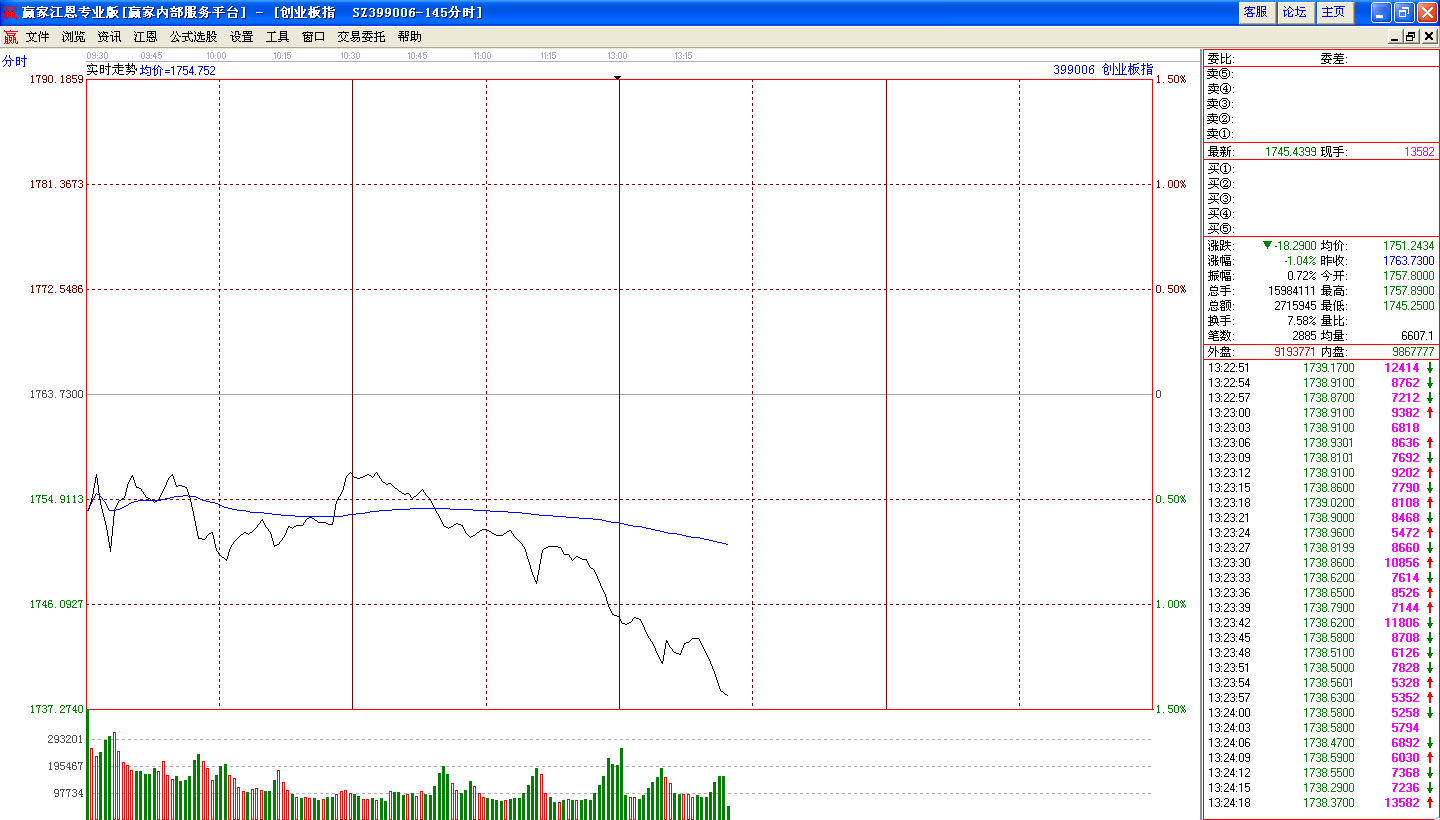Screen dimensions: 1440x820
Task: Click the 293201 volume axis label
Action: [x=65, y=739]
